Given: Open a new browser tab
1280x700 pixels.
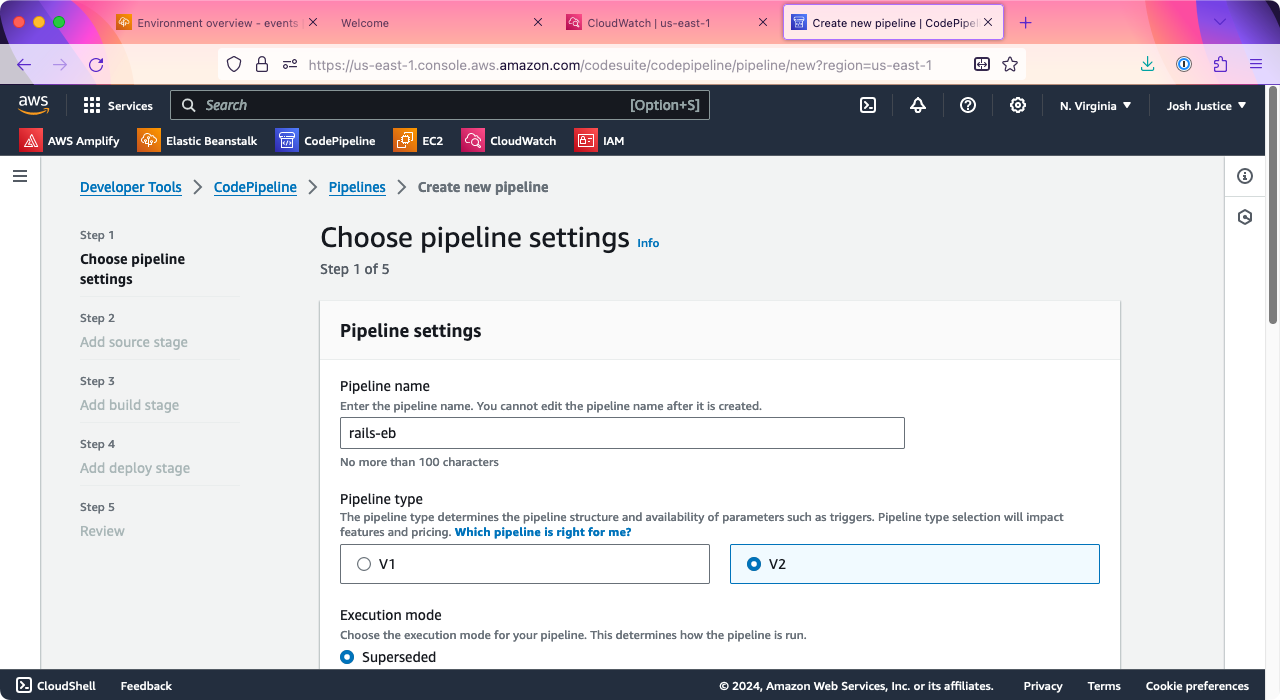Looking at the screenshot, I should 1025,22.
